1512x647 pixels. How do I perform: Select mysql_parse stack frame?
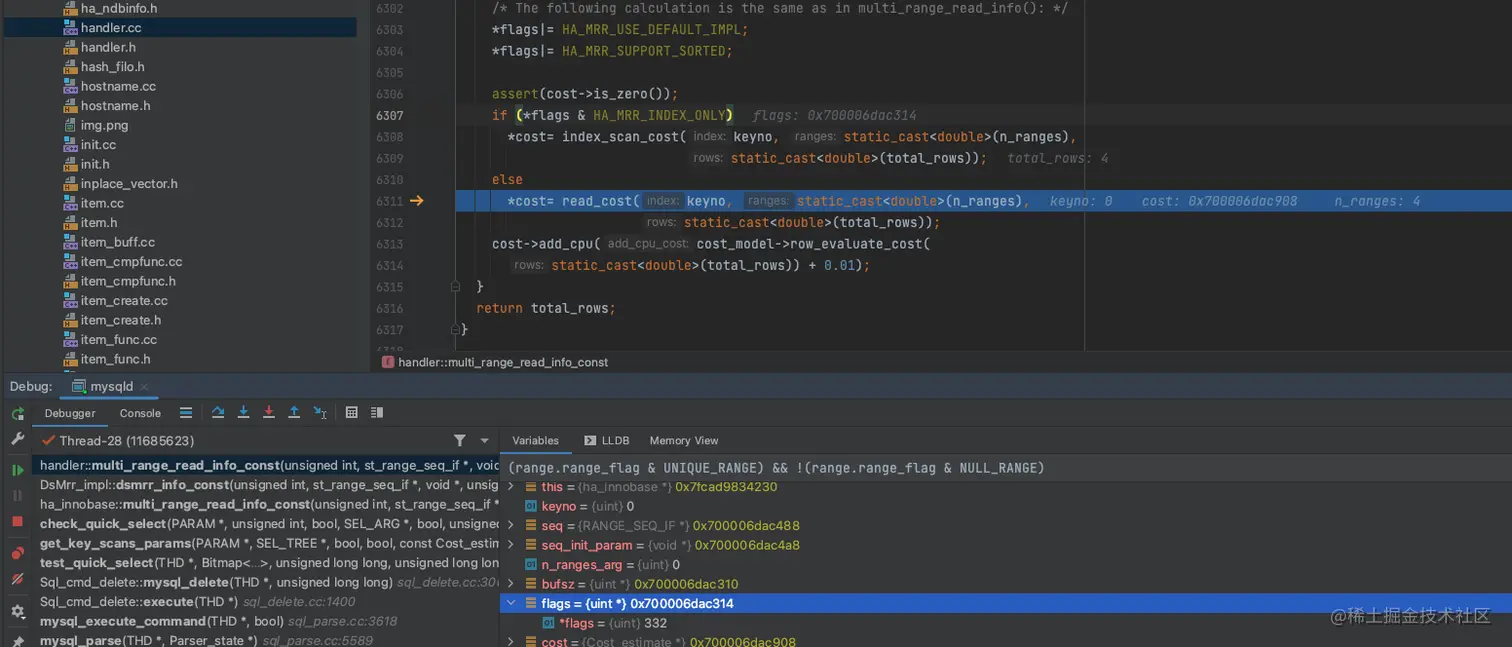[x=266, y=640]
